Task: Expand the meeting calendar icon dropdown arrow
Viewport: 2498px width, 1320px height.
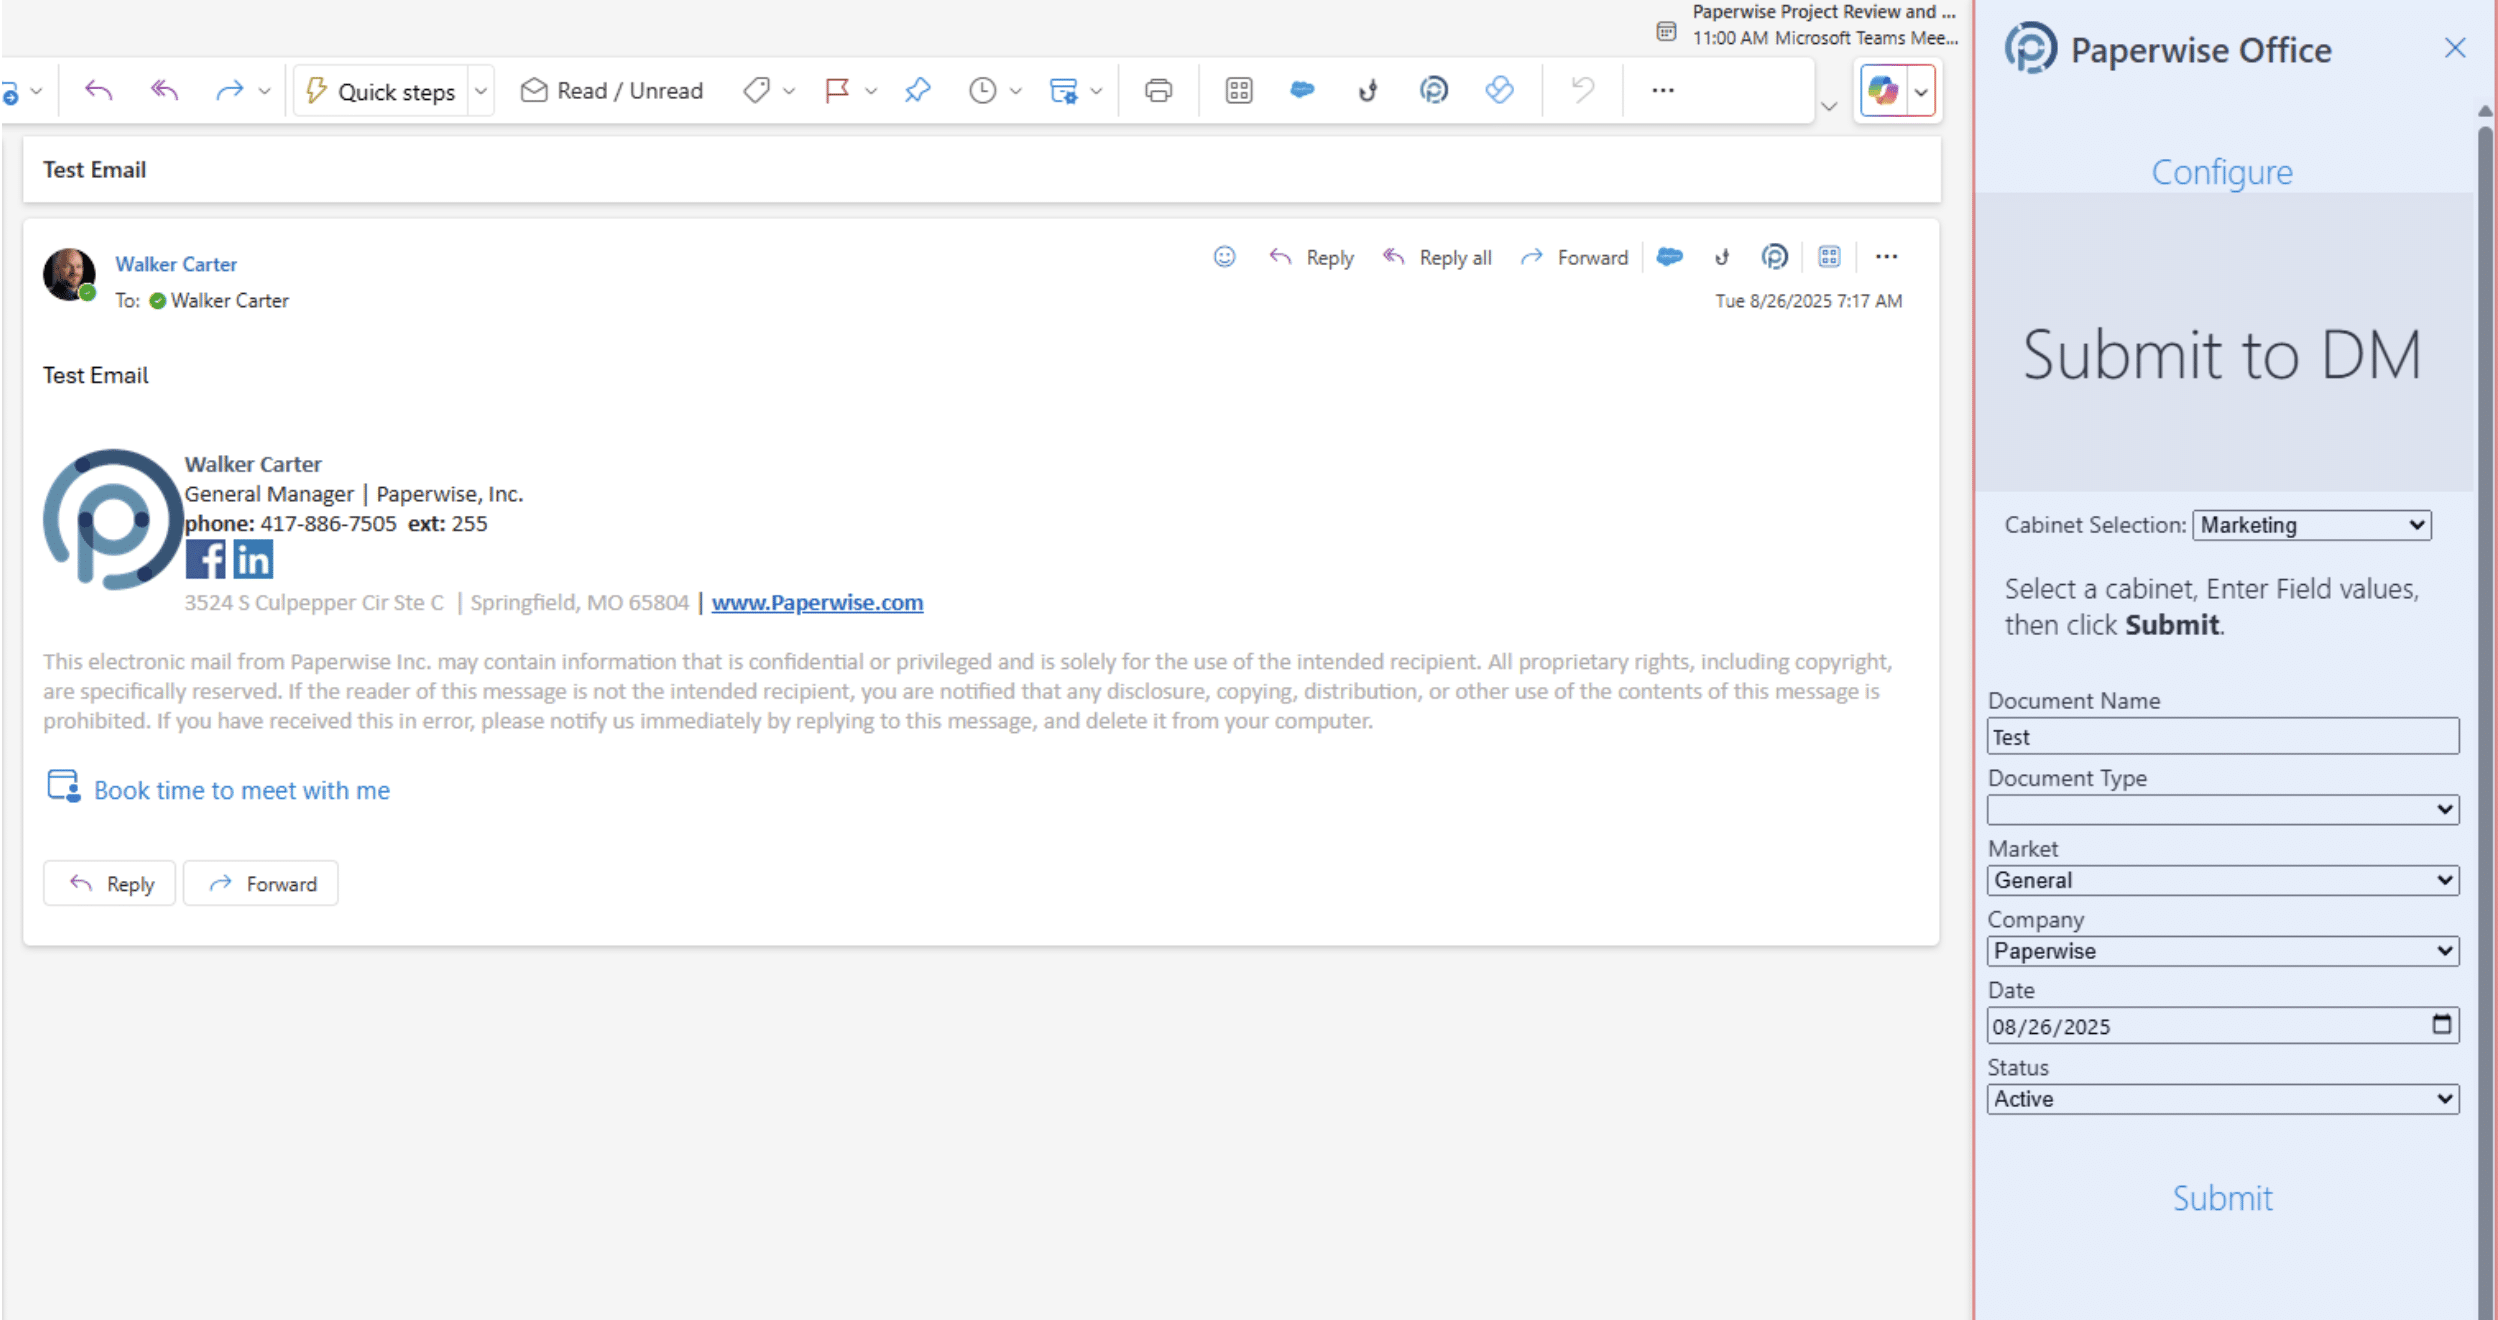Action: pos(1096,91)
